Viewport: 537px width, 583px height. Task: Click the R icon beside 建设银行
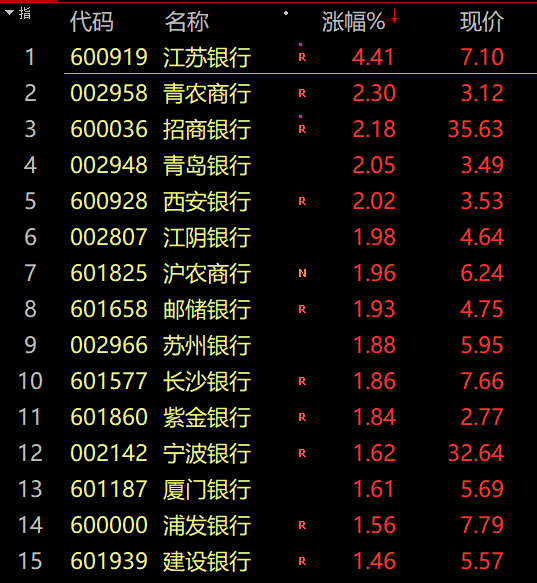(302, 561)
